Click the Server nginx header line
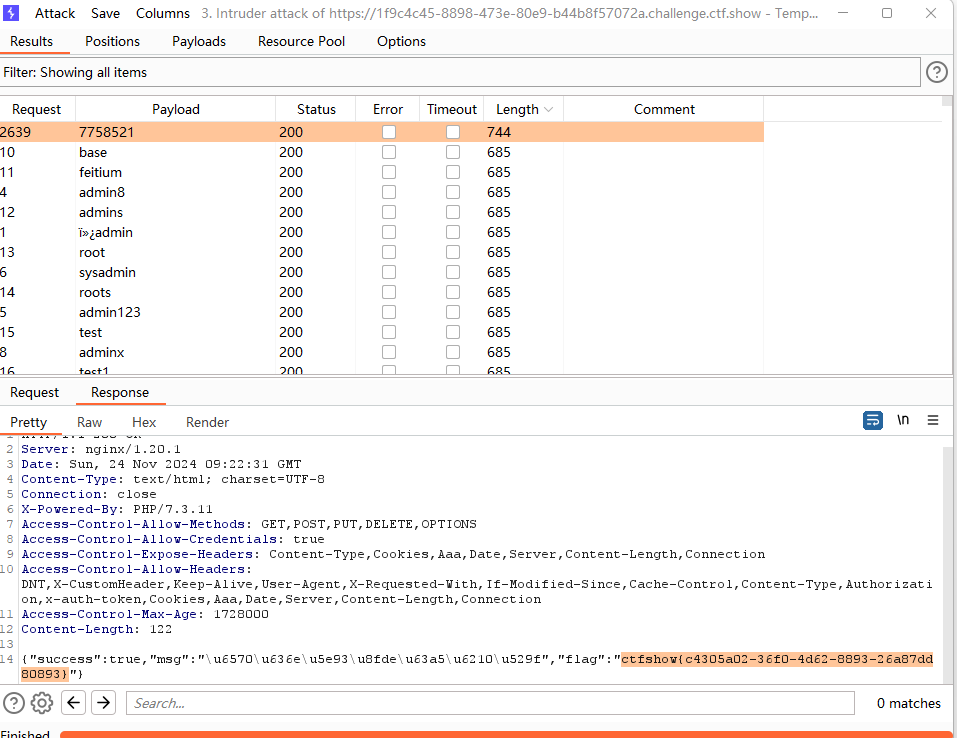Screen dimensions: 957x738 (101, 449)
